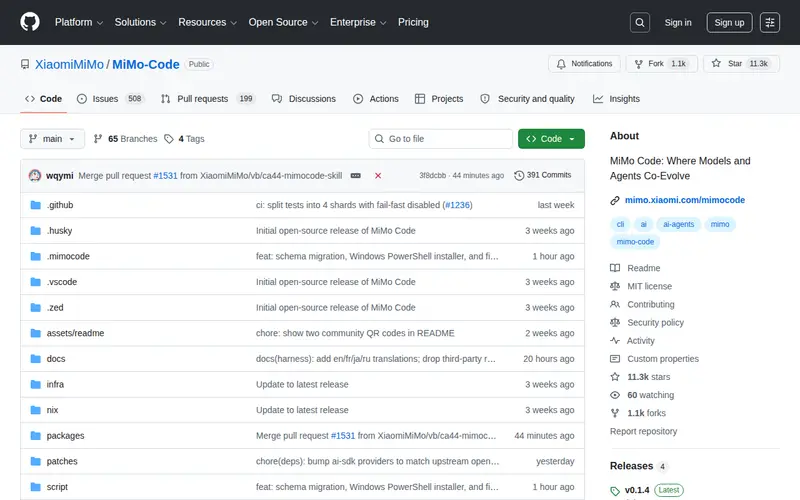Click the .vscode folder icon
Viewport: 800px width, 500px height.
[35, 282]
